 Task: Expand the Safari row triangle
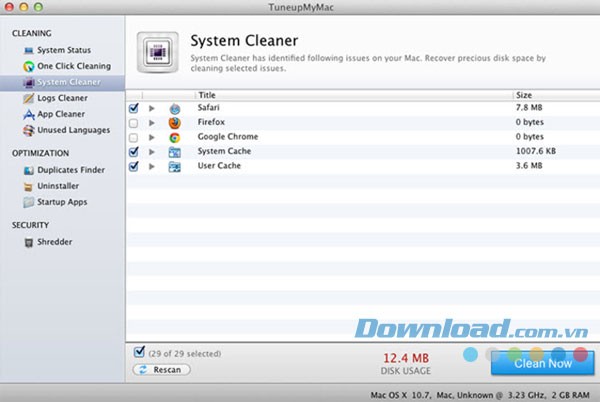152,109
